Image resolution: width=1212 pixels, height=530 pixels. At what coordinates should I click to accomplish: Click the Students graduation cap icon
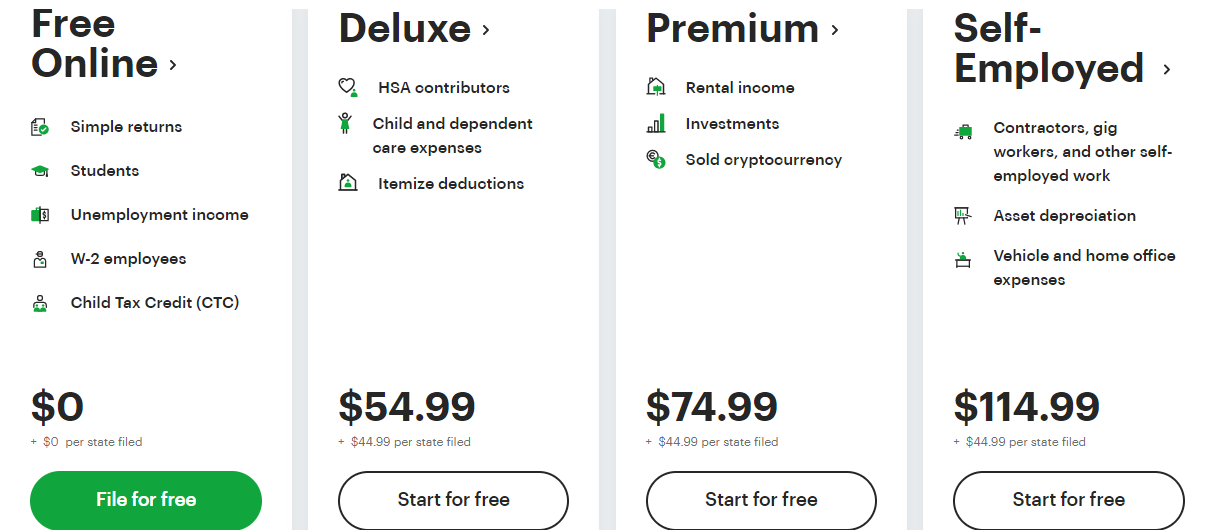[40, 171]
